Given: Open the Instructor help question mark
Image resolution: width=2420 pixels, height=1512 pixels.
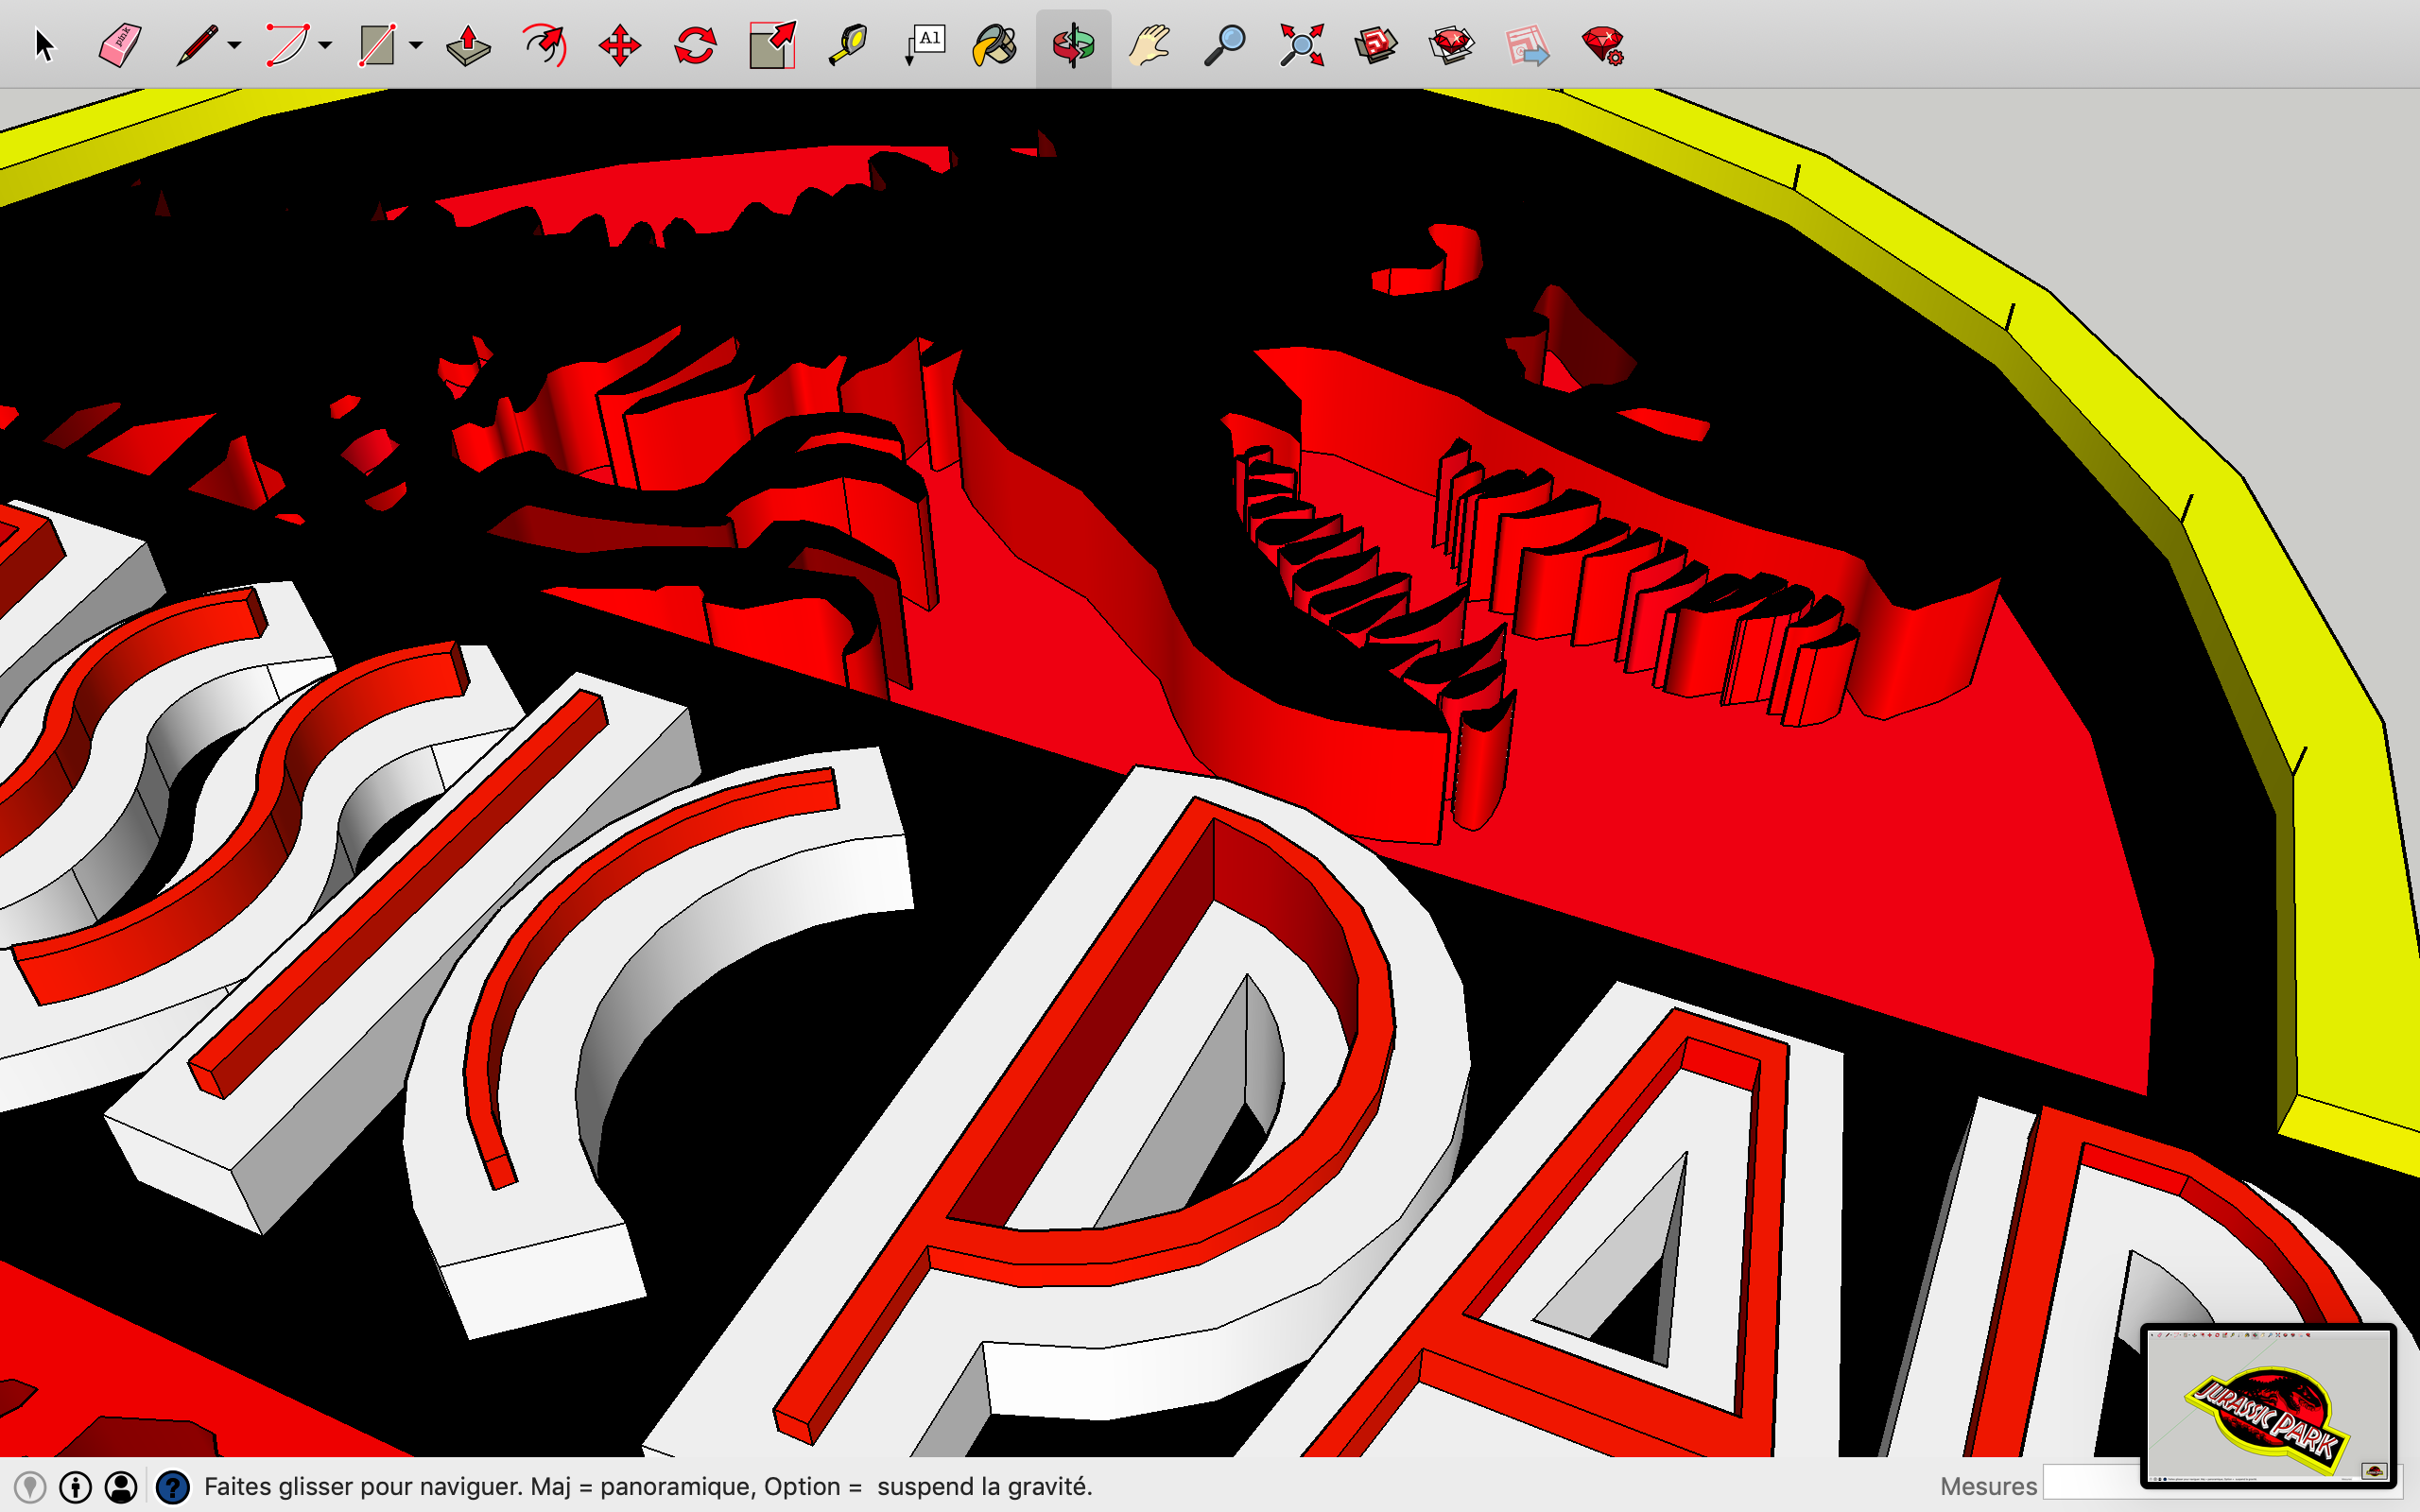Looking at the screenshot, I should (x=173, y=1487).
